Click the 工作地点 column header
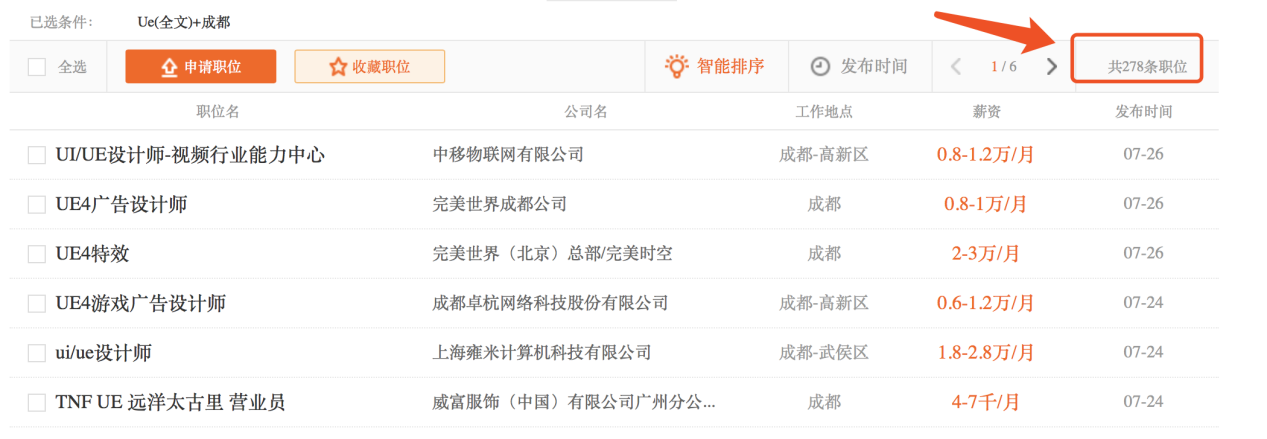Viewport: 1267px width, 439px height. pos(824,111)
